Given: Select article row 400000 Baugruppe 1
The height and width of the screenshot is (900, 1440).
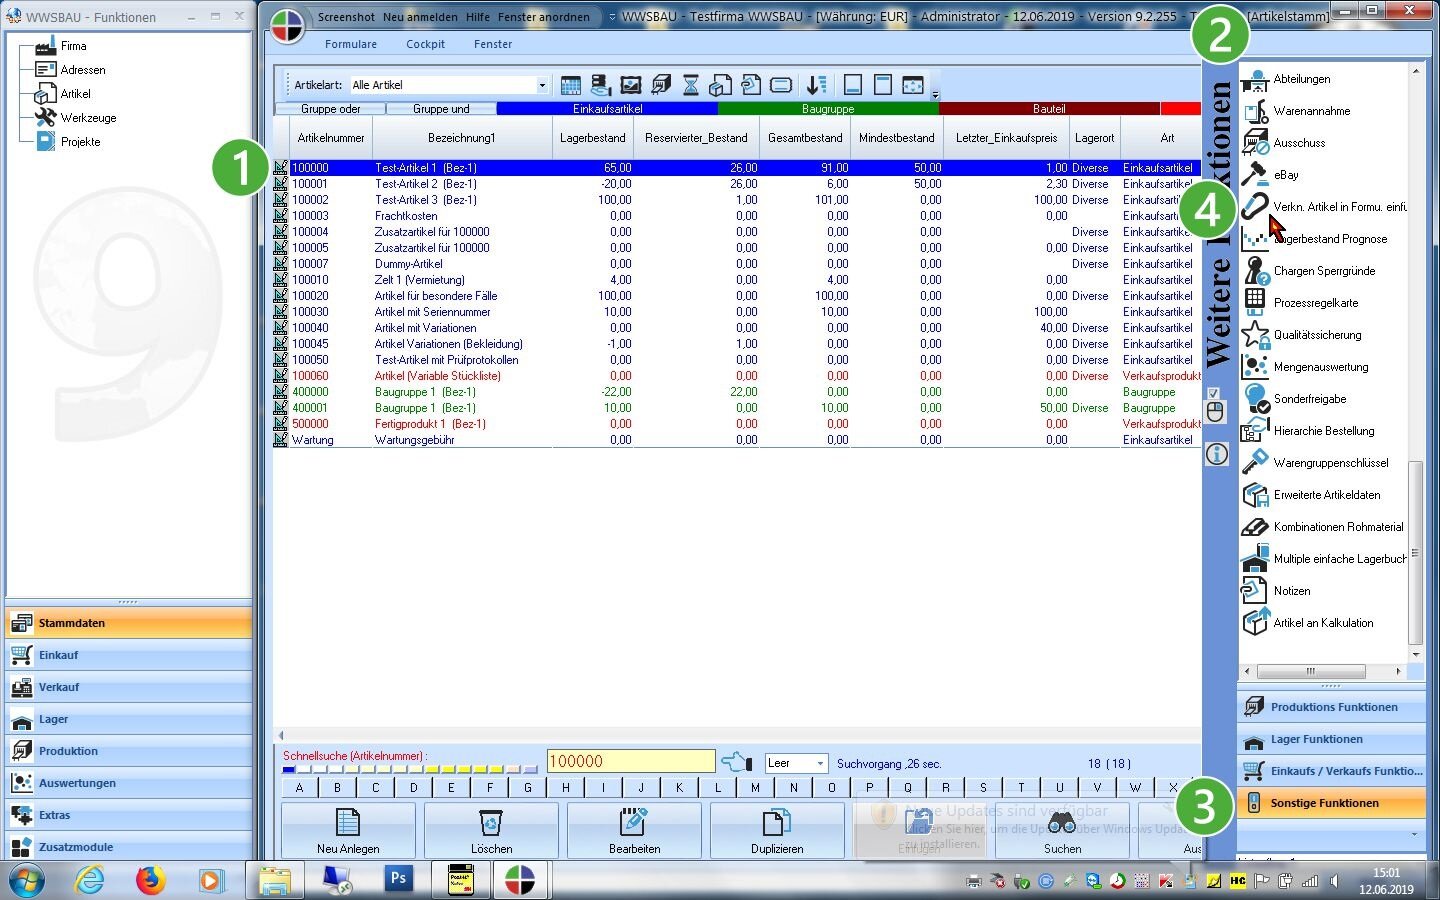Looking at the screenshot, I should coord(737,392).
